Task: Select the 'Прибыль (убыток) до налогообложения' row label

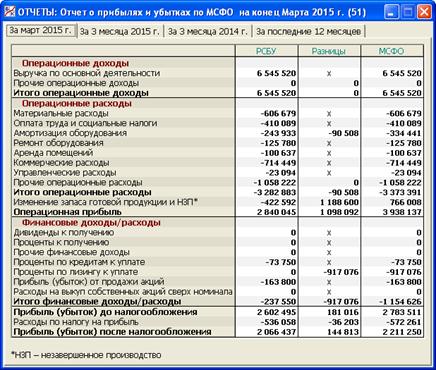Action: click(x=105, y=312)
